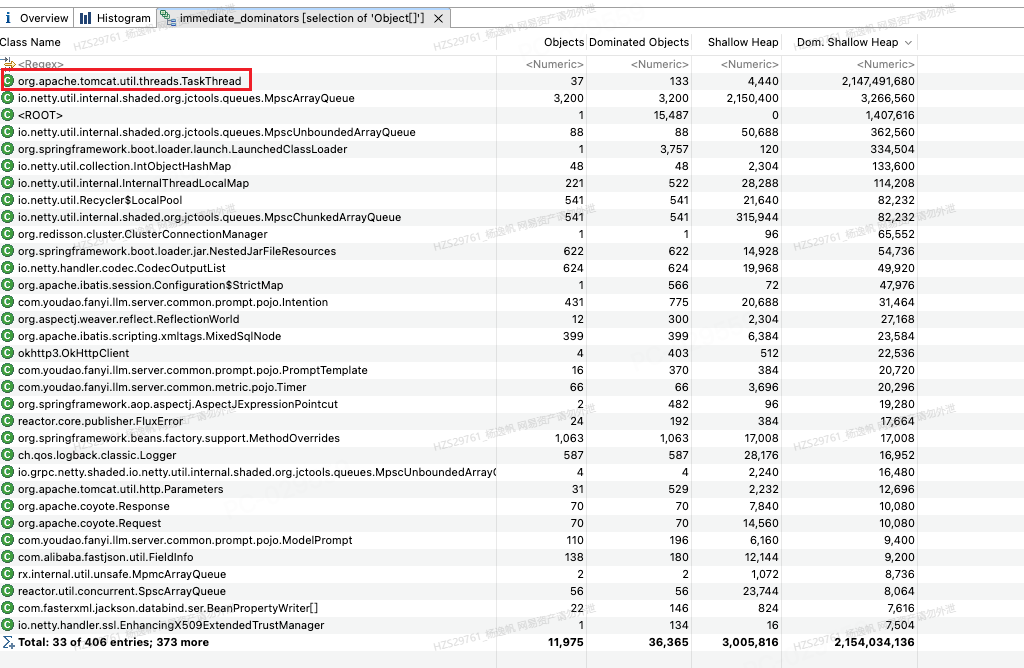
Task: Click class icon of NestedJarFileResources row
Action: click(x=8, y=251)
